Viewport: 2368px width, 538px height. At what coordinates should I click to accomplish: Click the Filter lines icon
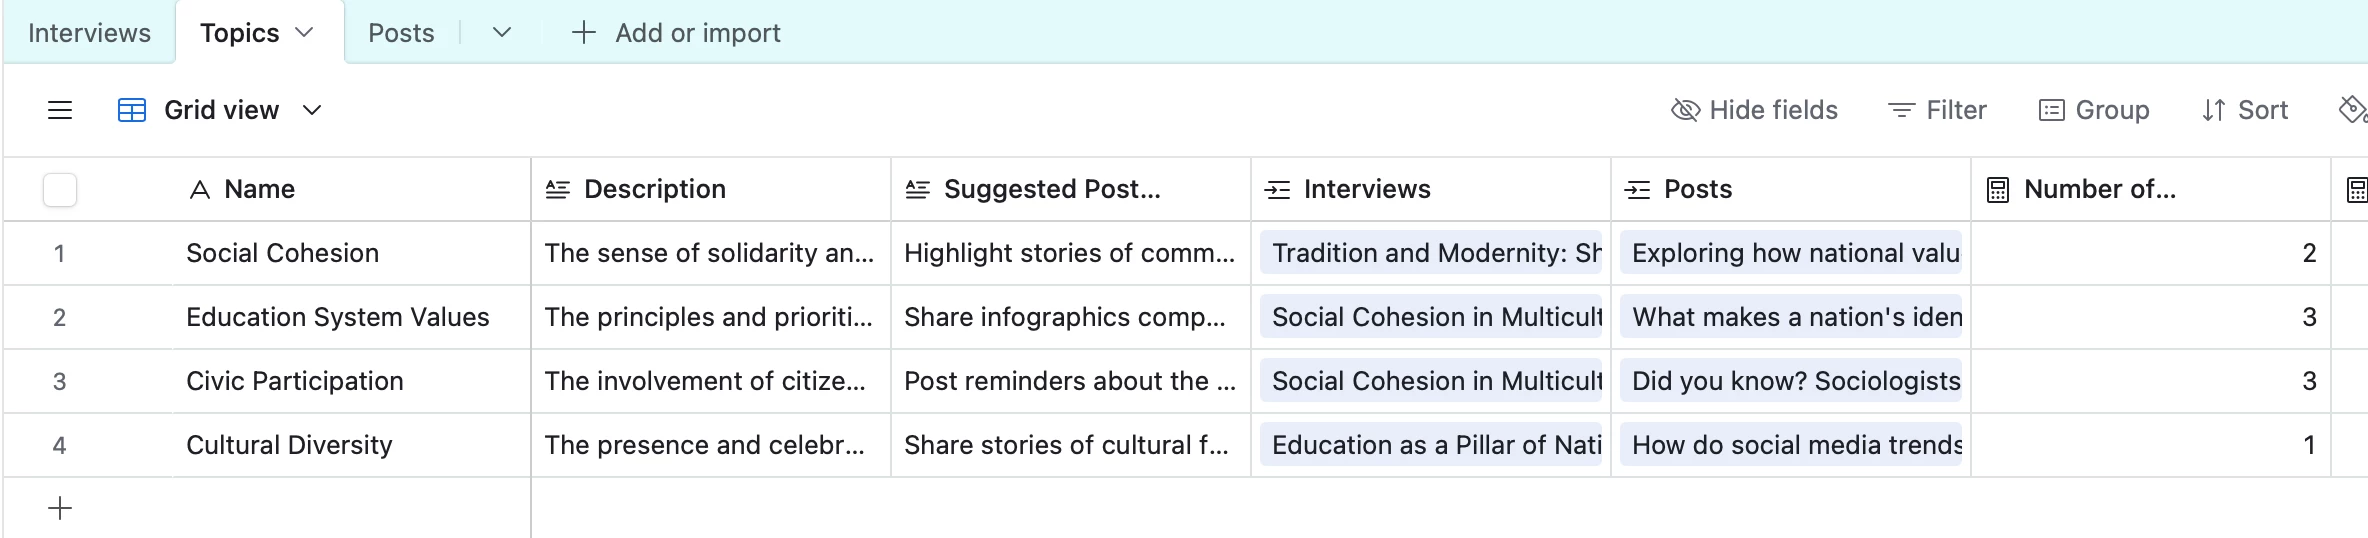tap(1901, 110)
